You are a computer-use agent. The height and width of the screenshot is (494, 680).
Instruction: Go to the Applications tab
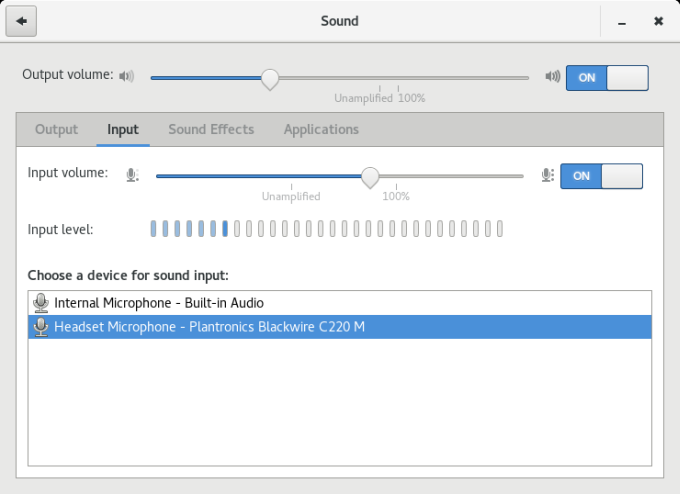[x=321, y=129]
